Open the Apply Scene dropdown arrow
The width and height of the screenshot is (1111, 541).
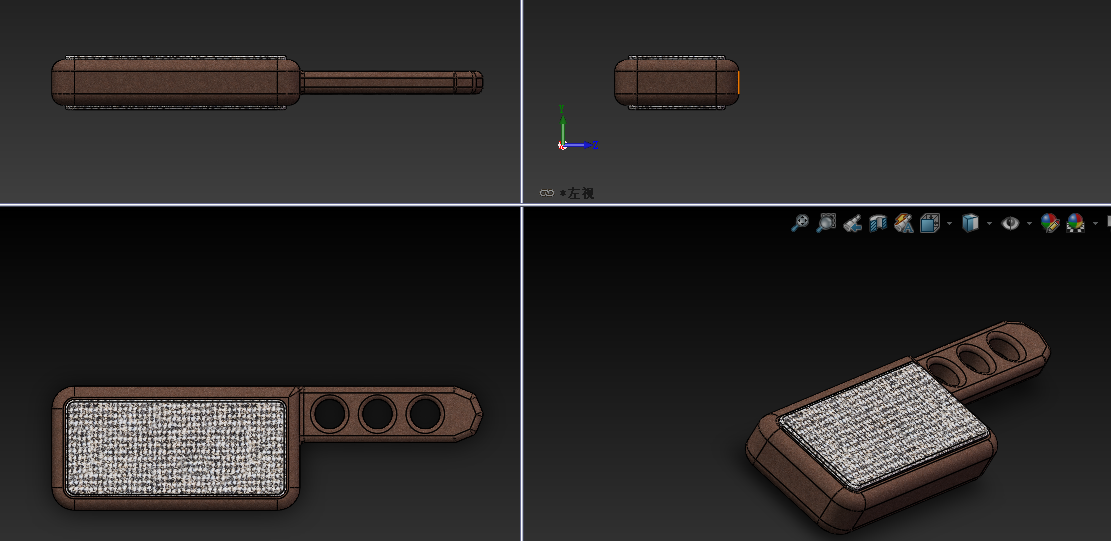[x=1095, y=224]
